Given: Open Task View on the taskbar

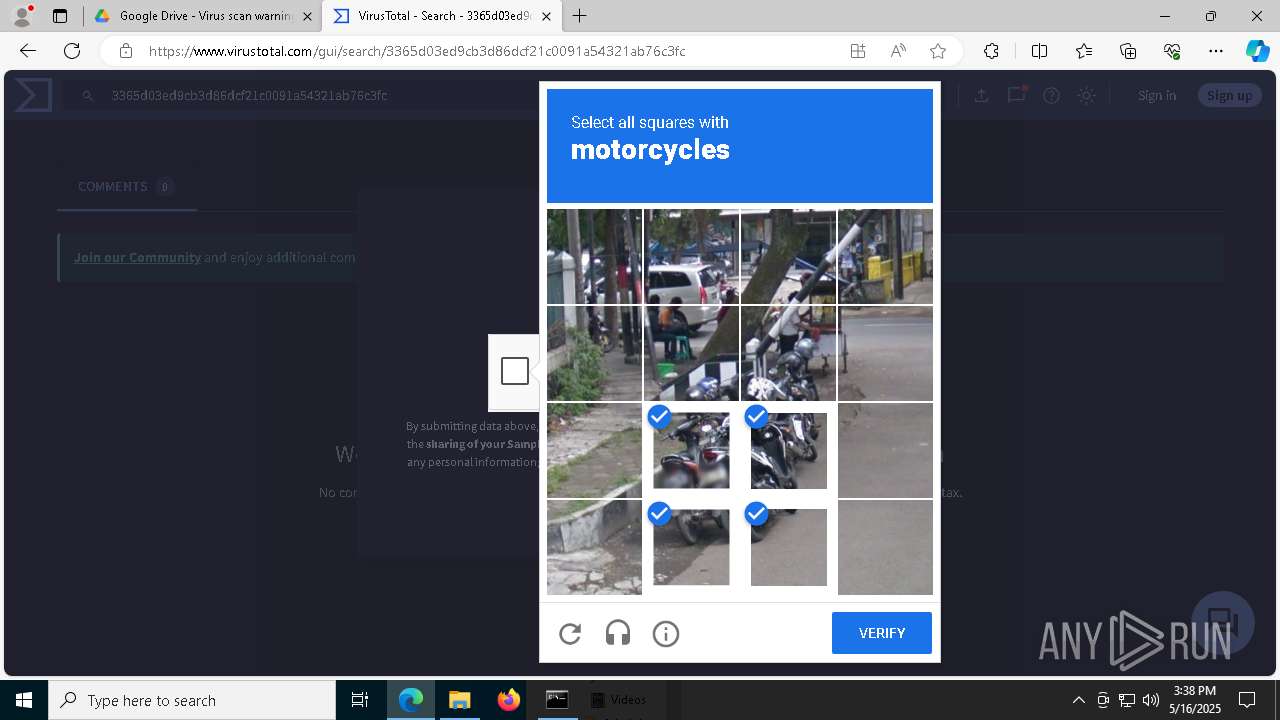Looking at the screenshot, I should [360, 700].
